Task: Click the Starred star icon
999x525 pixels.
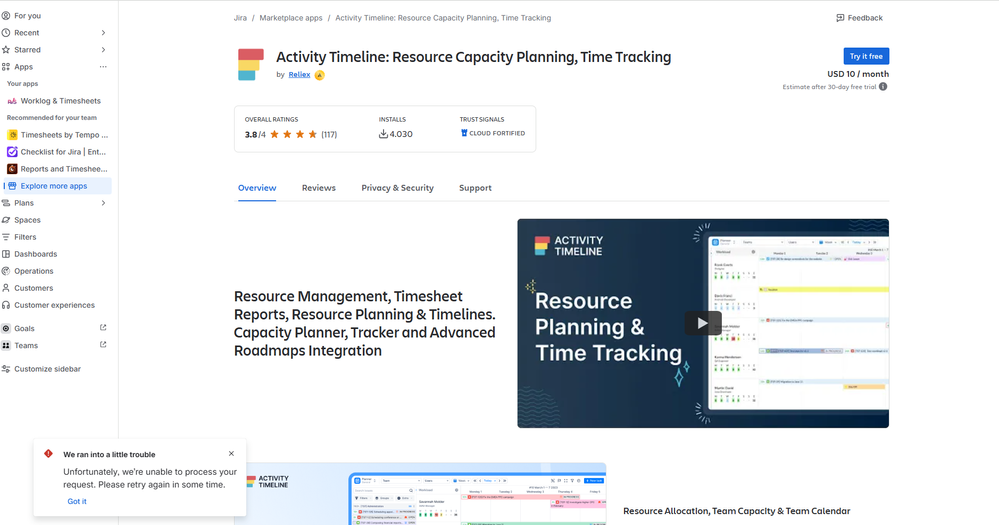Action: click(x=6, y=50)
